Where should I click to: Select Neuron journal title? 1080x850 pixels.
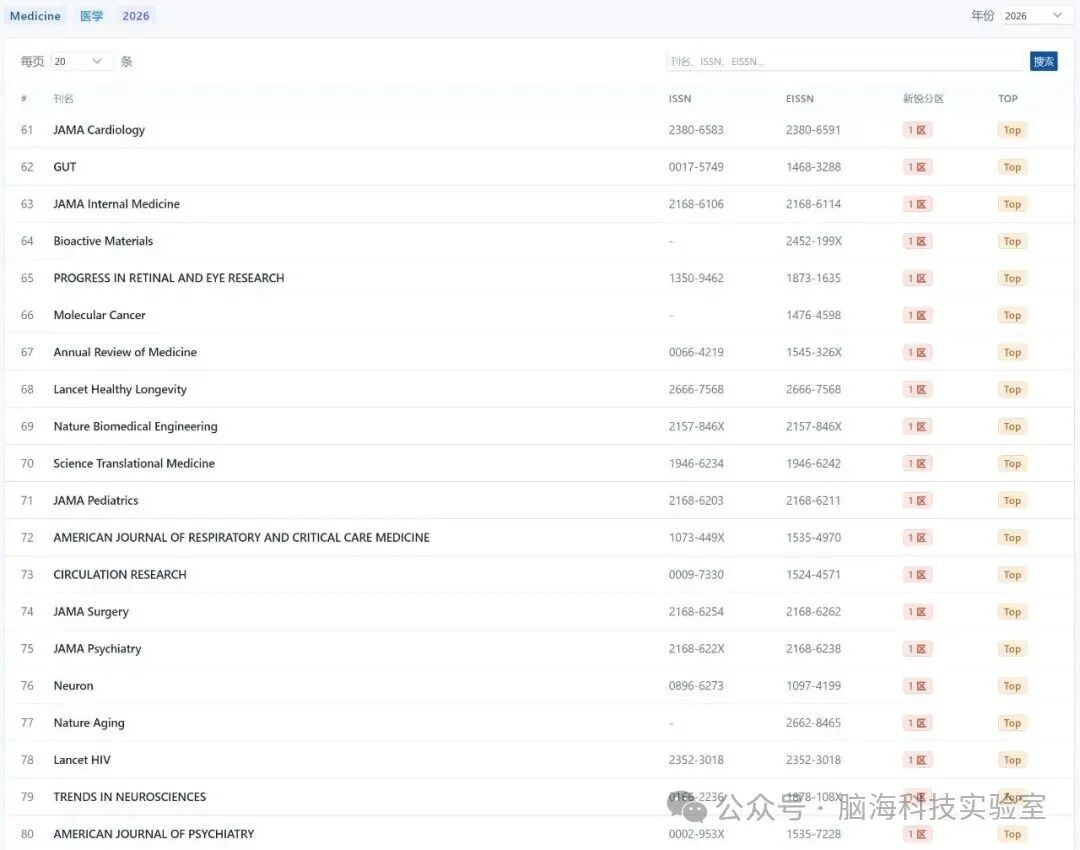pyautogui.click(x=73, y=686)
